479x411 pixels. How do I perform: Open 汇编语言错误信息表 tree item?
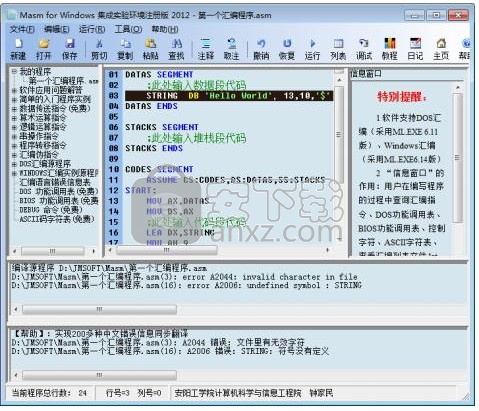click(x=55, y=182)
